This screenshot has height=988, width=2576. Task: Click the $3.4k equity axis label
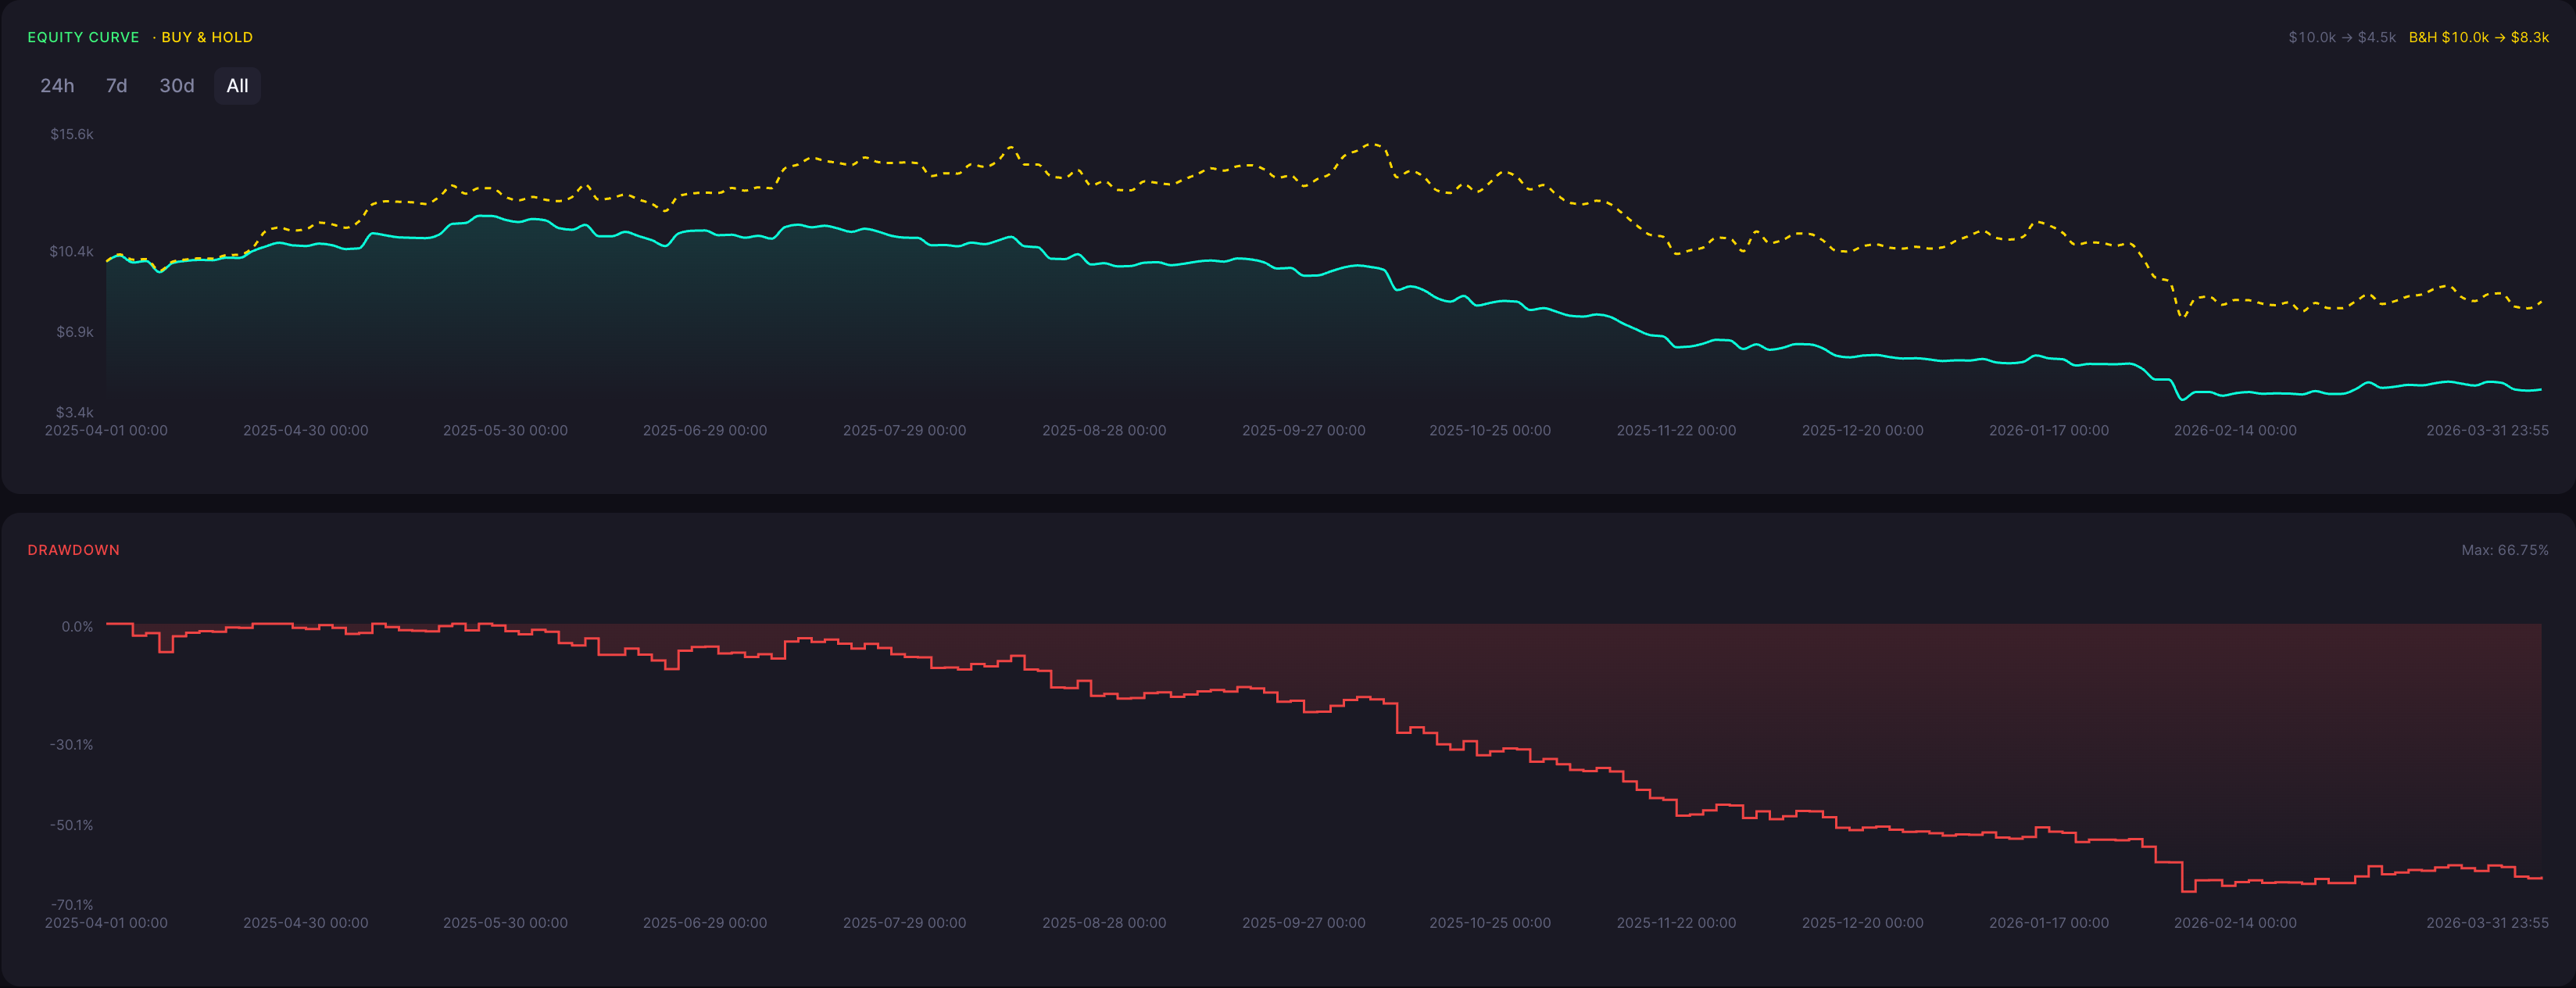coord(75,412)
